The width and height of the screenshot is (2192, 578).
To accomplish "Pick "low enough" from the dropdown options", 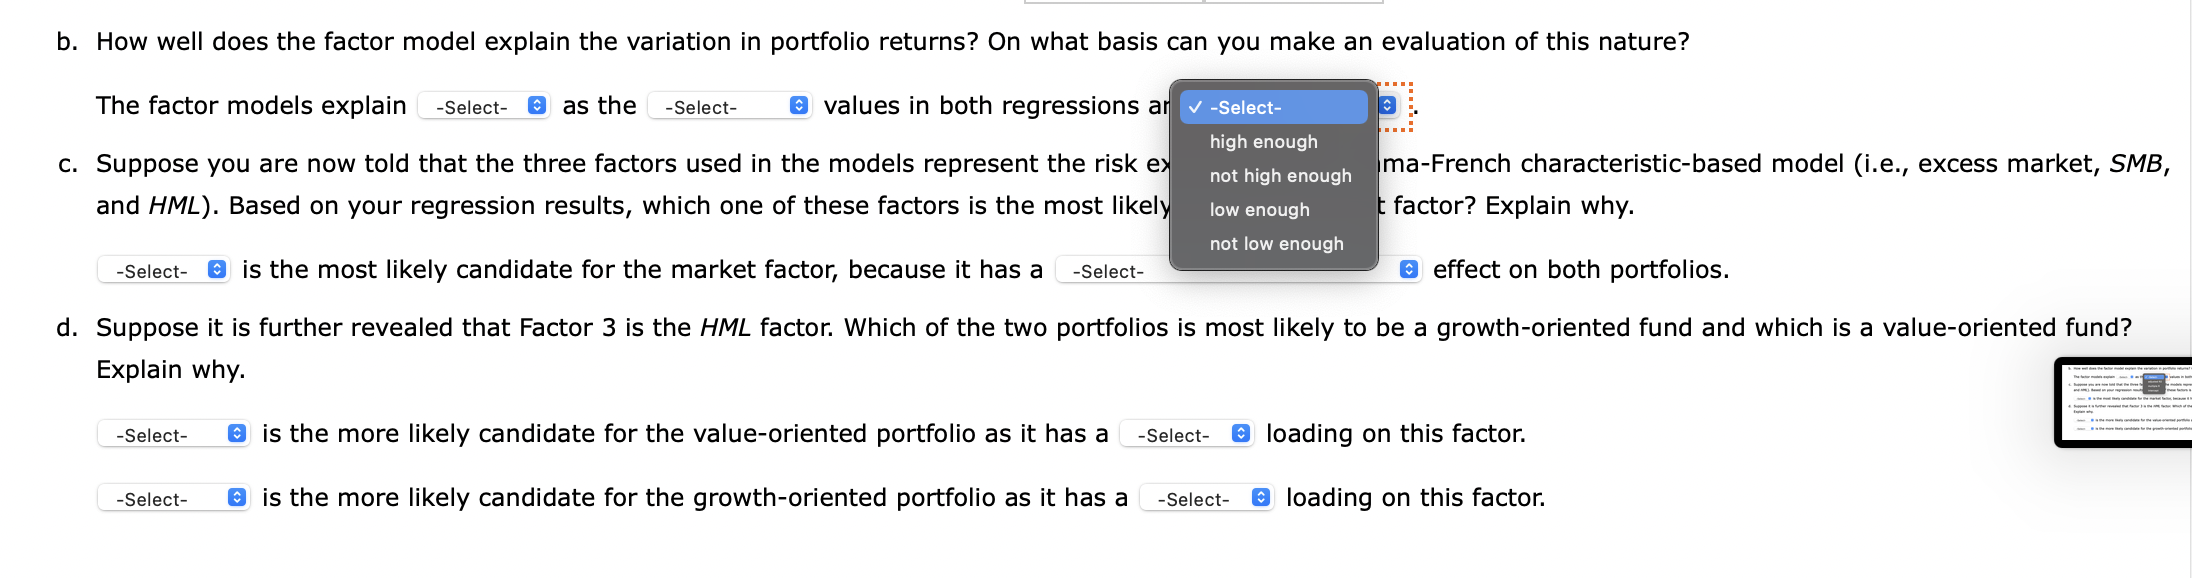I will click(x=1259, y=209).
